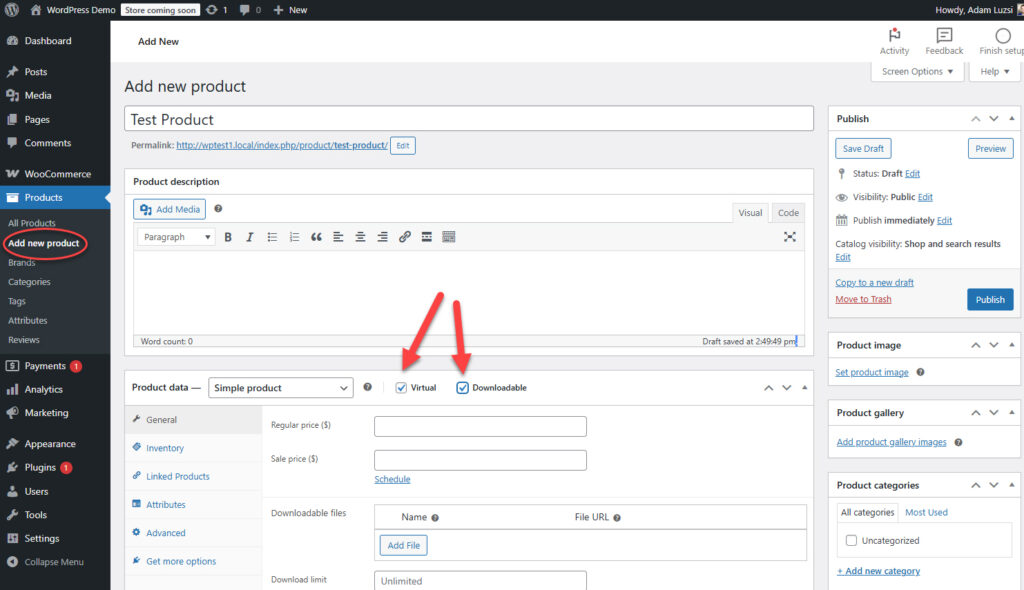Open the Paragraph format dropdown
Screen dimensions: 1024x590
(x=176, y=237)
